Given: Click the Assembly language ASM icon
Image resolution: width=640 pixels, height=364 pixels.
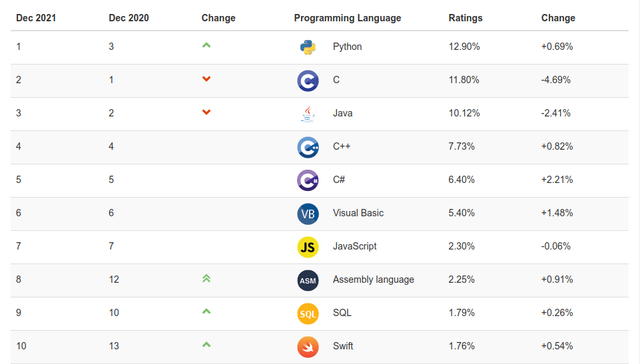Looking at the screenshot, I should pos(308,280).
